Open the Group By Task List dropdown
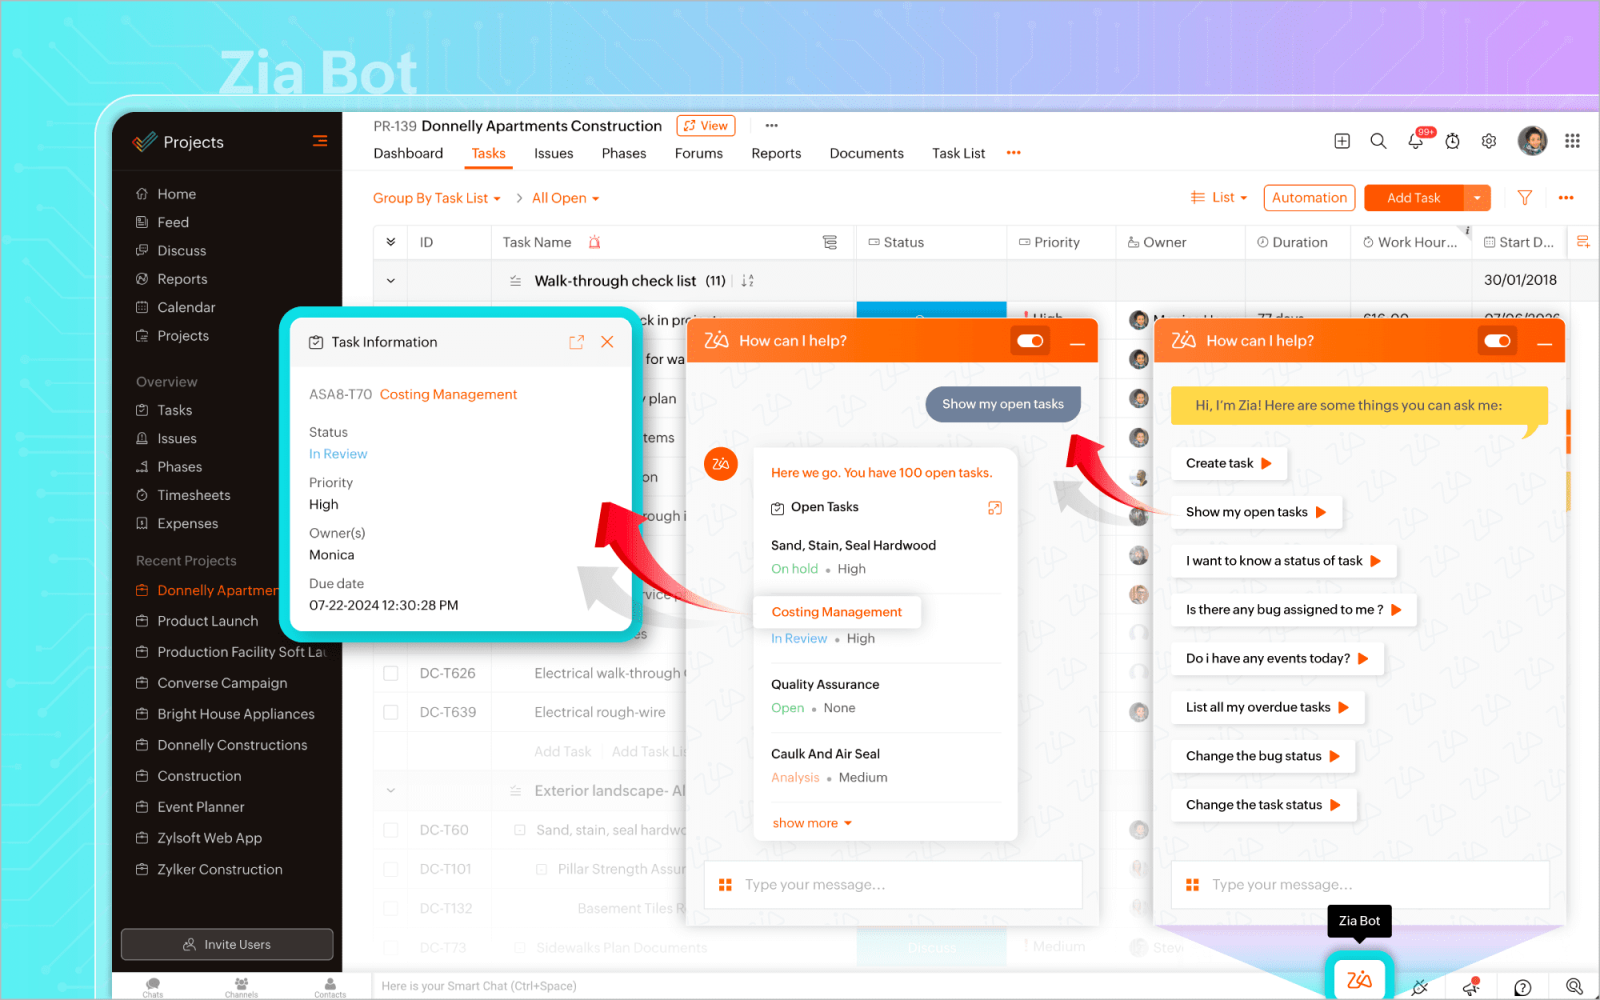This screenshot has width=1600, height=1000. [437, 198]
